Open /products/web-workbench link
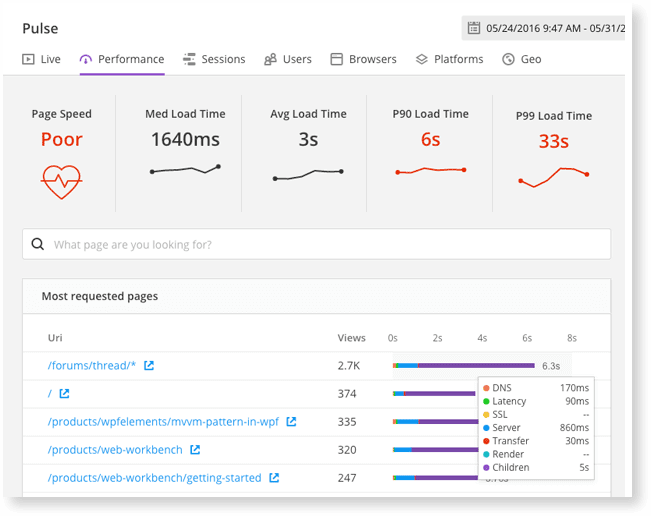This screenshot has height=516, width=651. pos(115,450)
